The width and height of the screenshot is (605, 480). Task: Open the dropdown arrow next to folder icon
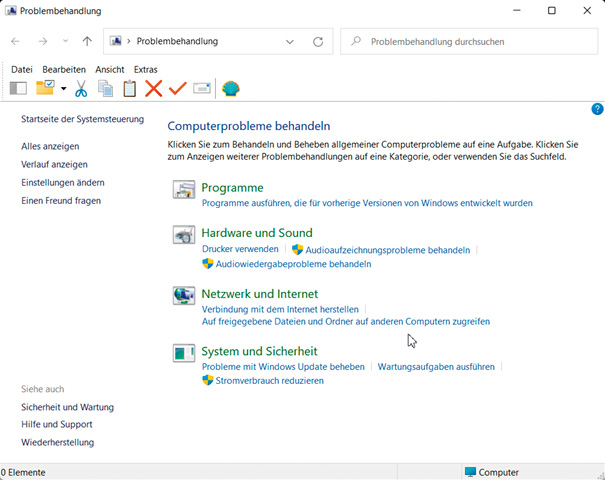[x=63, y=89]
